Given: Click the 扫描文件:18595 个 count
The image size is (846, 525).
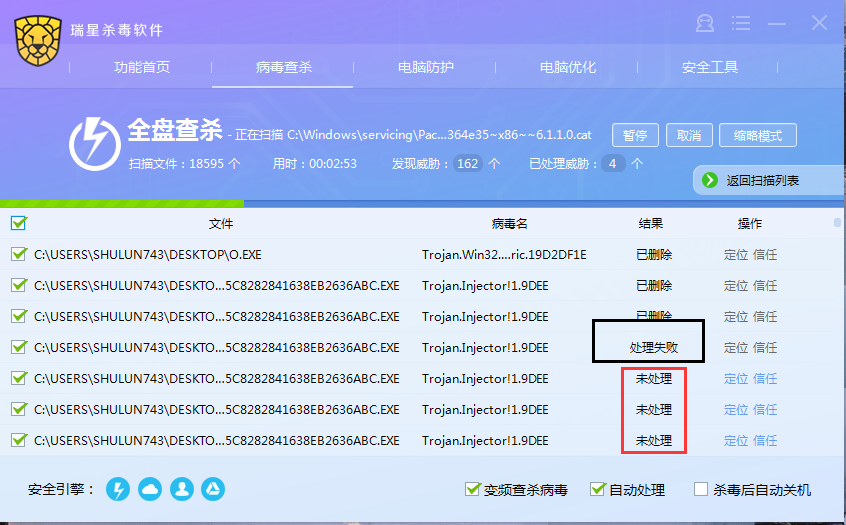Looking at the screenshot, I should [x=185, y=163].
